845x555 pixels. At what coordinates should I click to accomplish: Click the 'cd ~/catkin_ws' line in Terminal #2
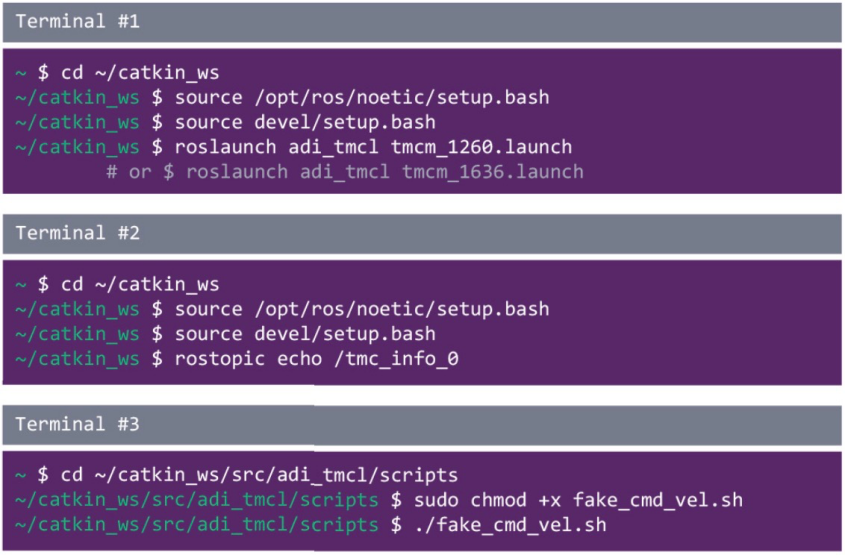click(x=140, y=284)
